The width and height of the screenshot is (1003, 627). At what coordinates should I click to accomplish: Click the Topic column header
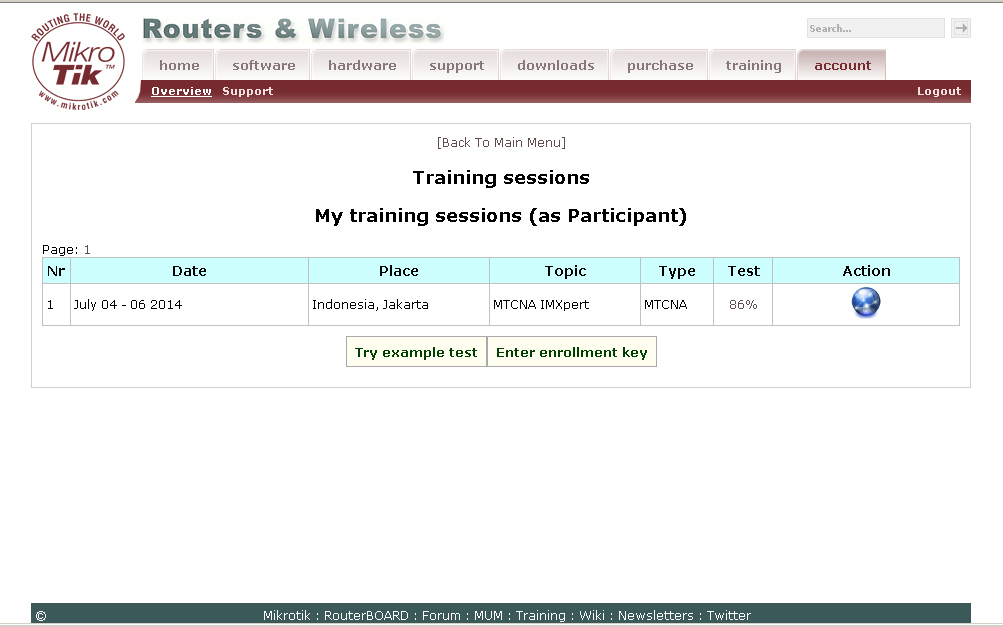click(x=565, y=271)
